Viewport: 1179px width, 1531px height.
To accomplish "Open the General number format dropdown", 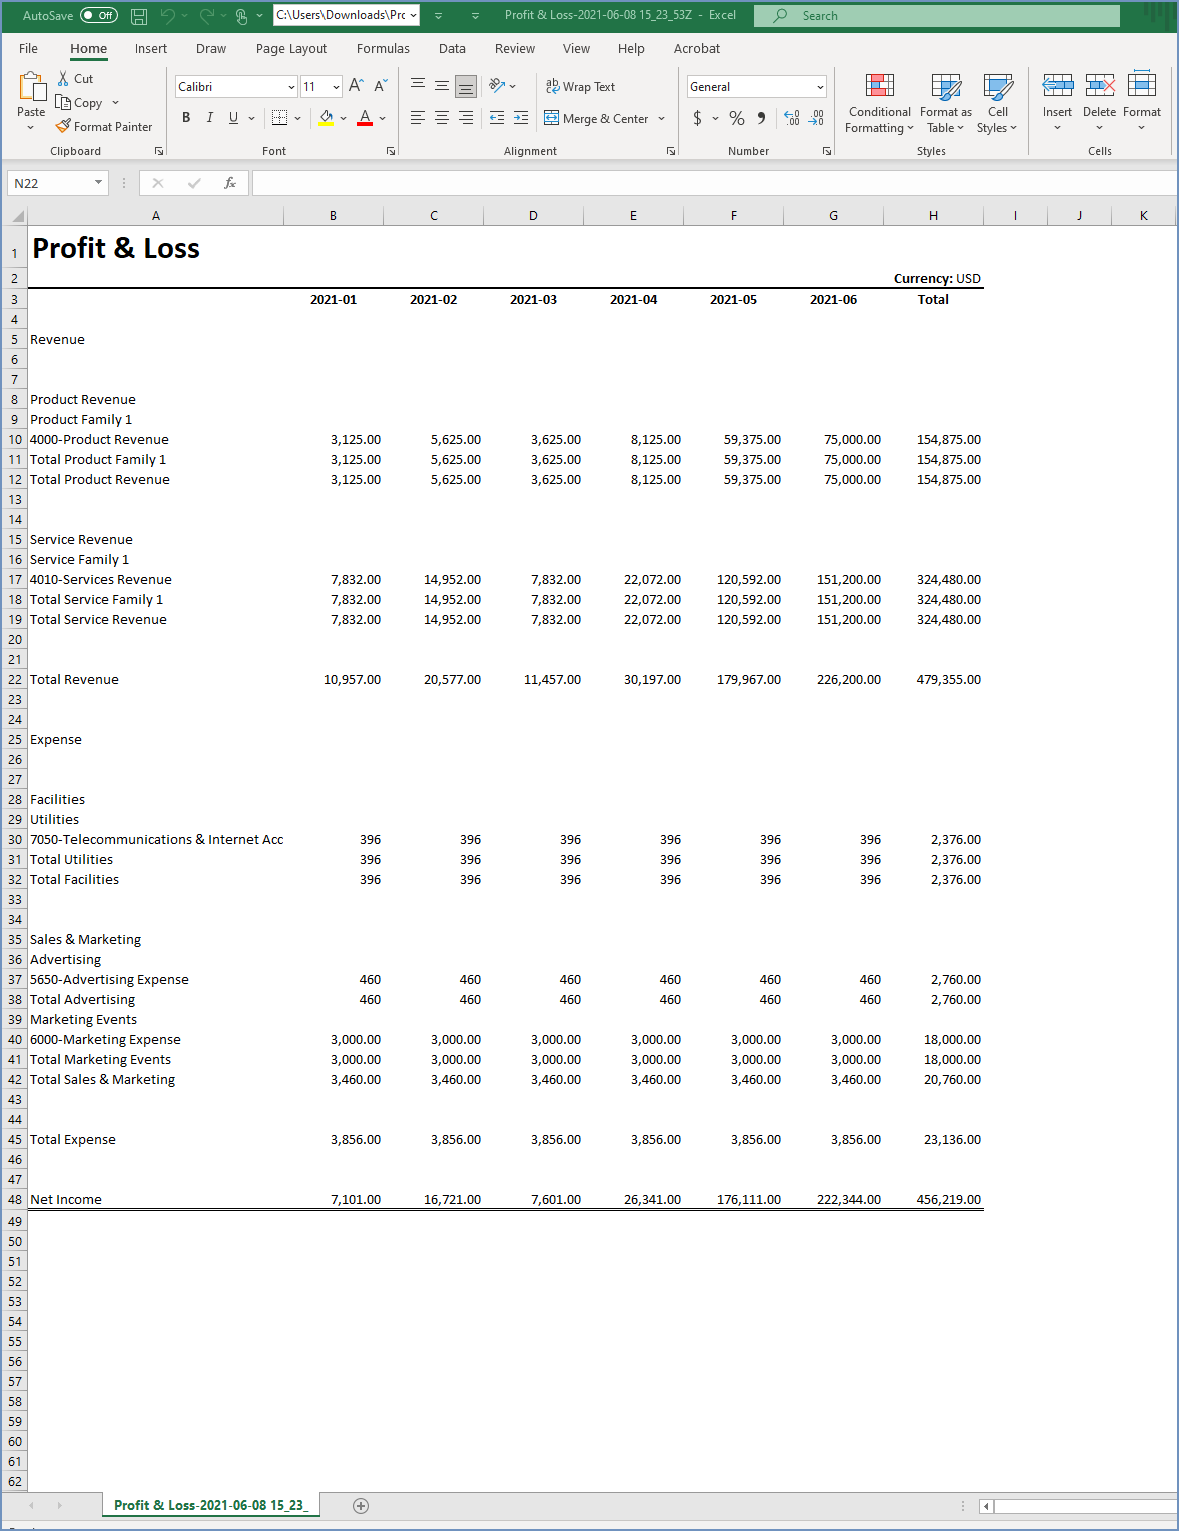I will [820, 87].
